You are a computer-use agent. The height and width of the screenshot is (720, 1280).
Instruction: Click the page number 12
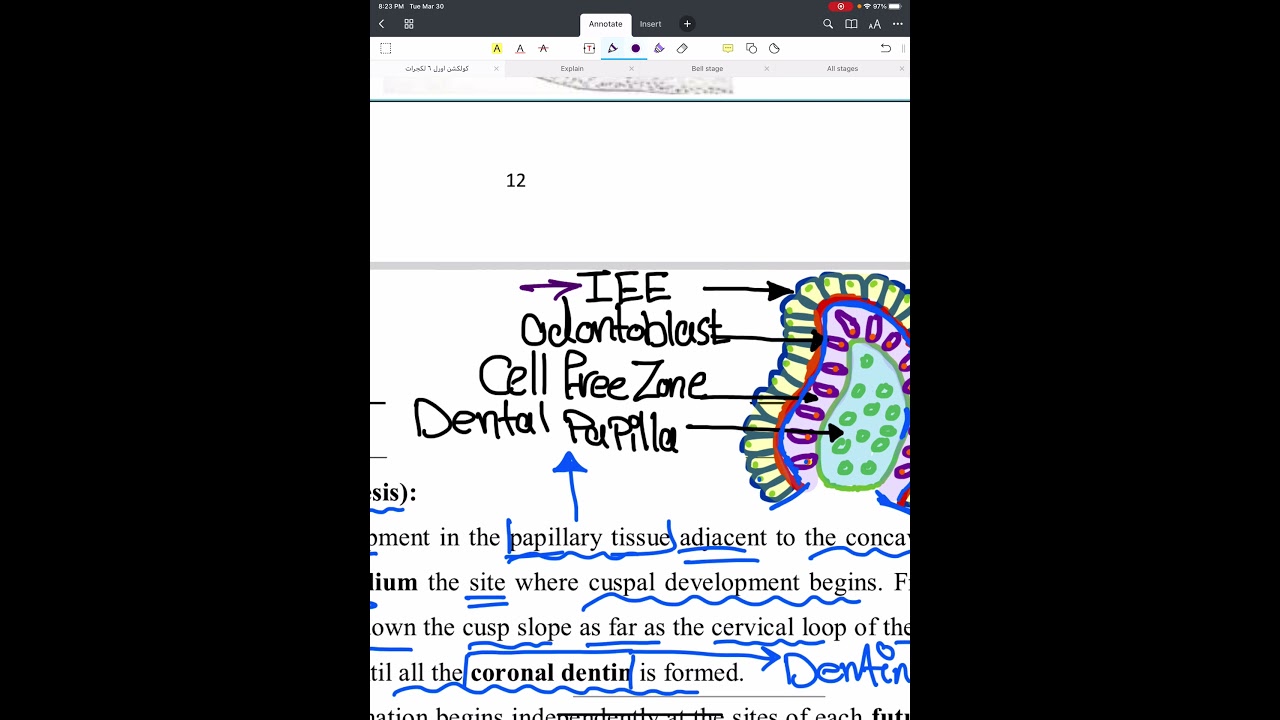click(516, 180)
